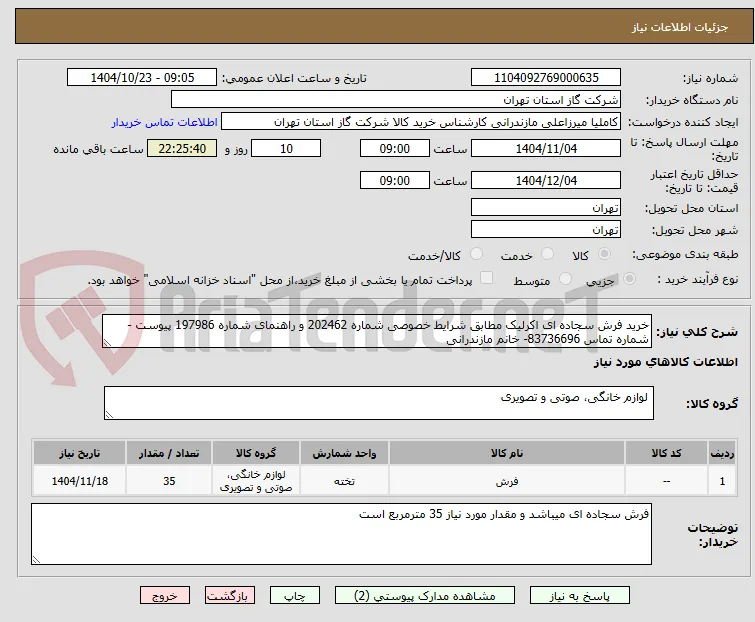Click the بازگشت back button
This screenshot has width=755, height=622.
230,596
